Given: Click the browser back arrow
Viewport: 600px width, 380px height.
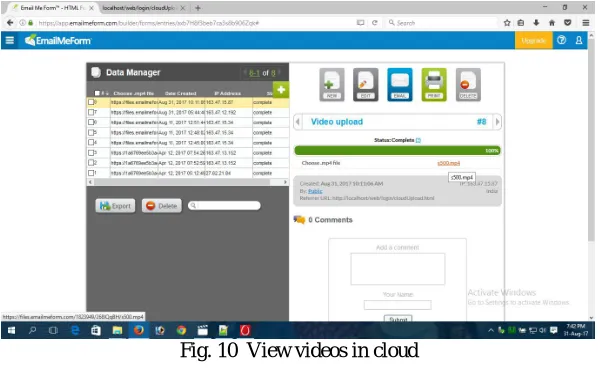Looking at the screenshot, I should [10, 23].
